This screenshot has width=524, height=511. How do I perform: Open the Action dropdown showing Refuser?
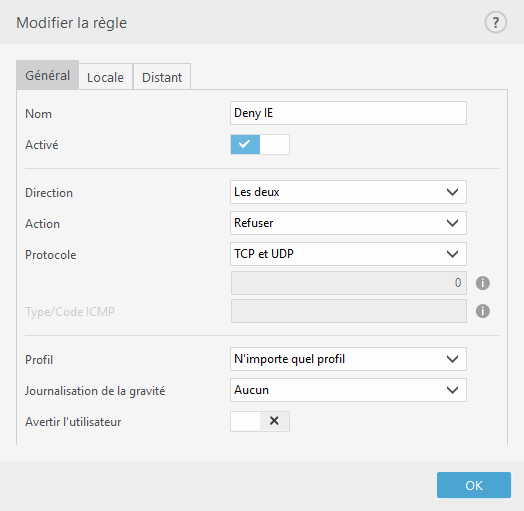pos(348,223)
